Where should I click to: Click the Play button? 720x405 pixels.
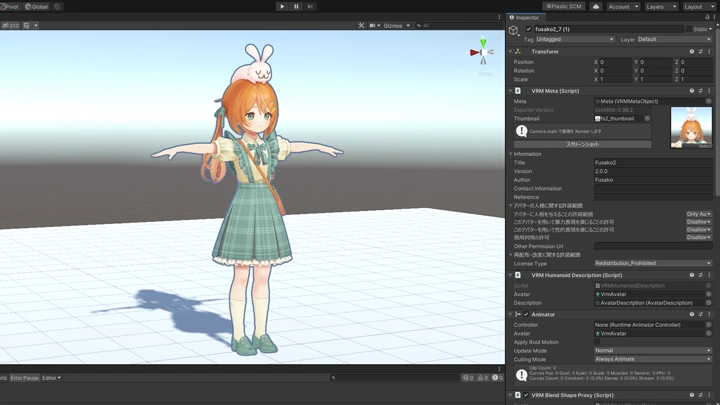(282, 6)
